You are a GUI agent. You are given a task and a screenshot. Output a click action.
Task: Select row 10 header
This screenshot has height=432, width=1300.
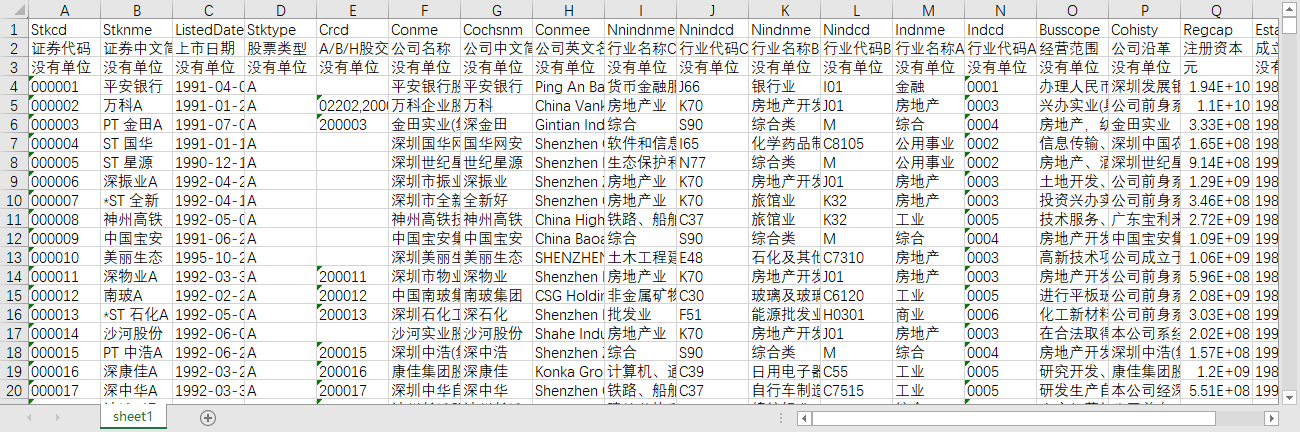pos(14,201)
